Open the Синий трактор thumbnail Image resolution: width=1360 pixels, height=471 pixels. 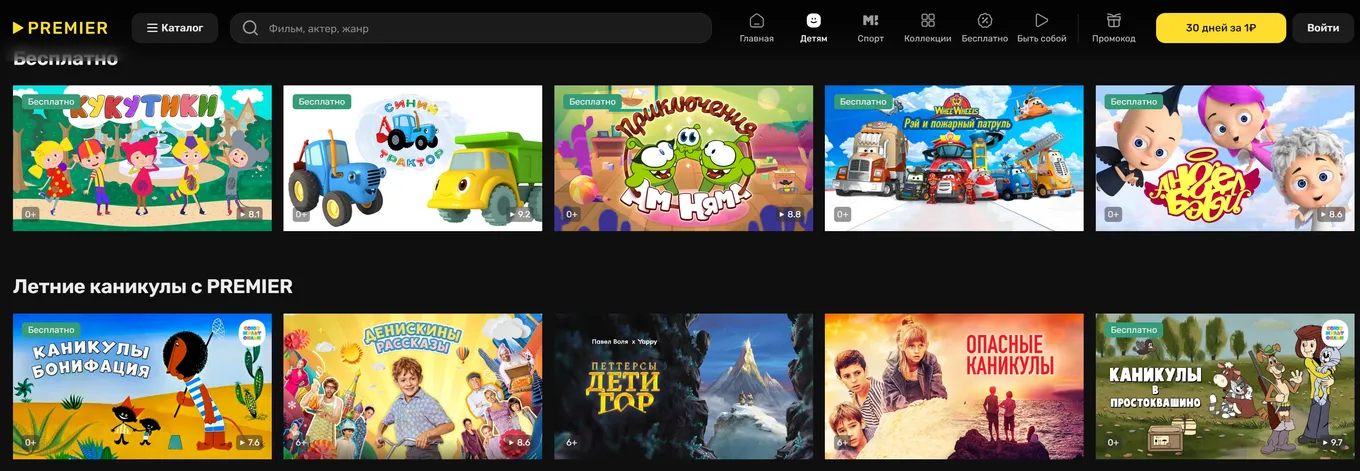[x=413, y=158]
